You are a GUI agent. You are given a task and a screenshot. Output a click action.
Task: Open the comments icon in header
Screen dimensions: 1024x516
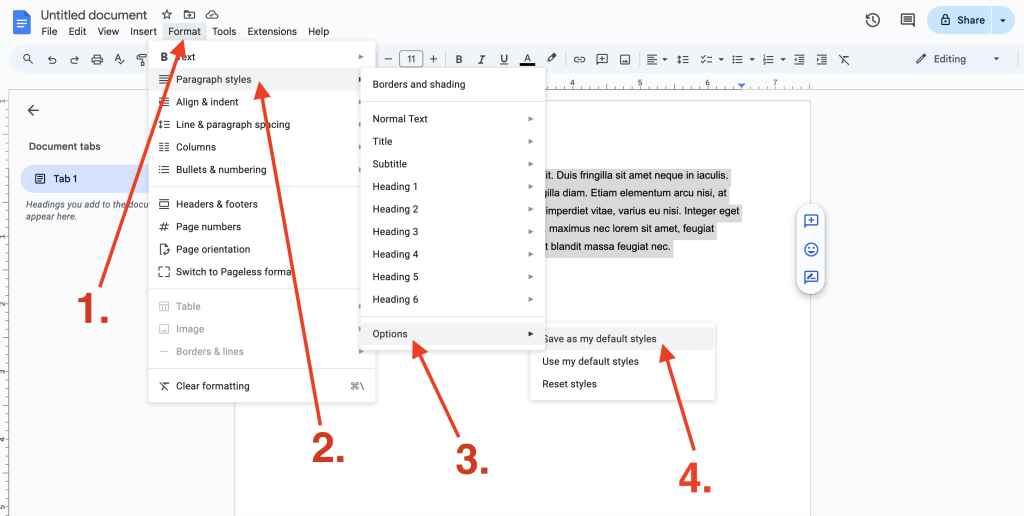coord(907,20)
